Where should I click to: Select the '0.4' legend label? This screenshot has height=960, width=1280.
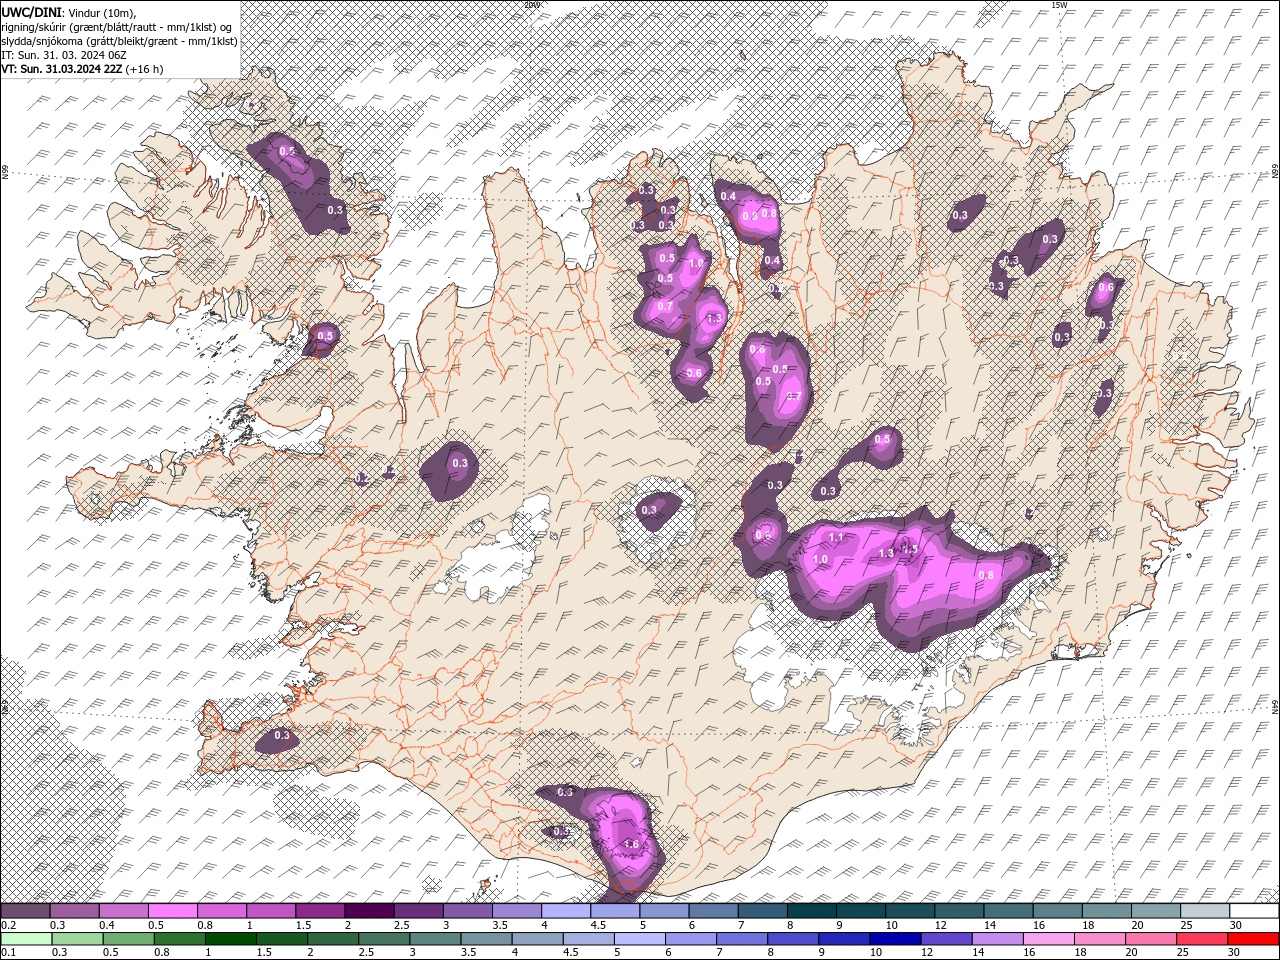[106, 925]
